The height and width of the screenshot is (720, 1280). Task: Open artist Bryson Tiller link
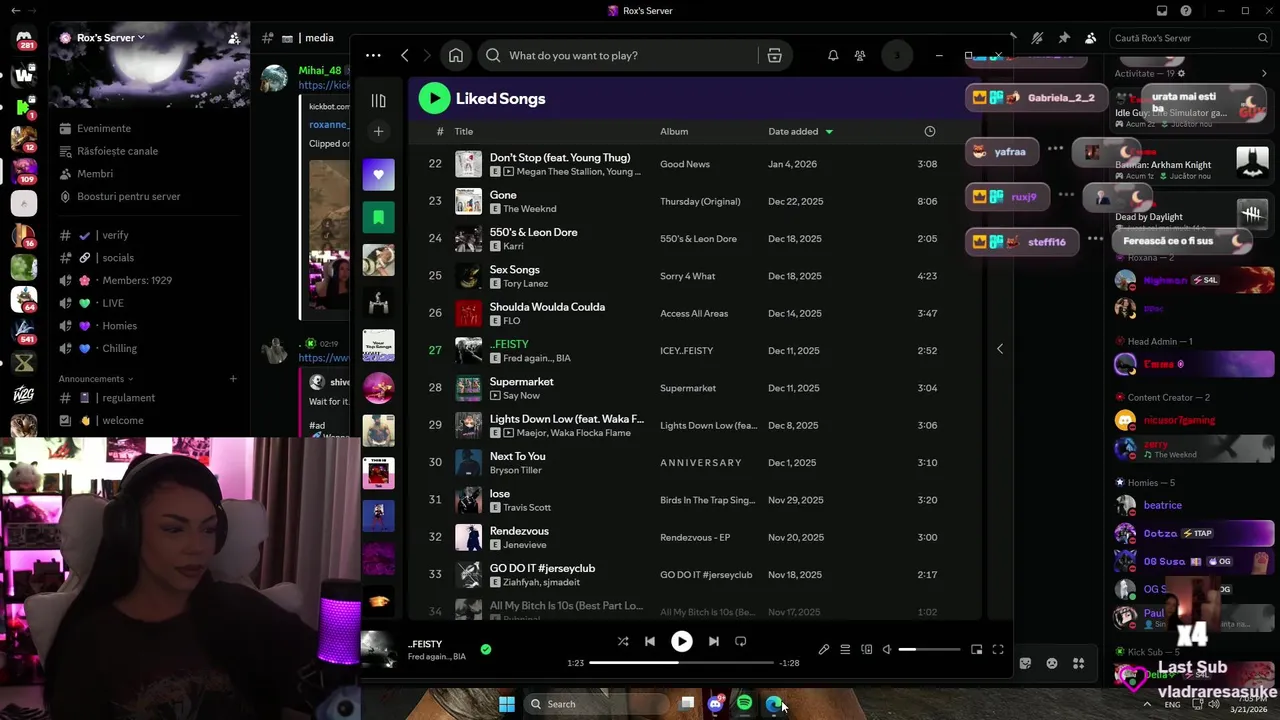pos(515,470)
